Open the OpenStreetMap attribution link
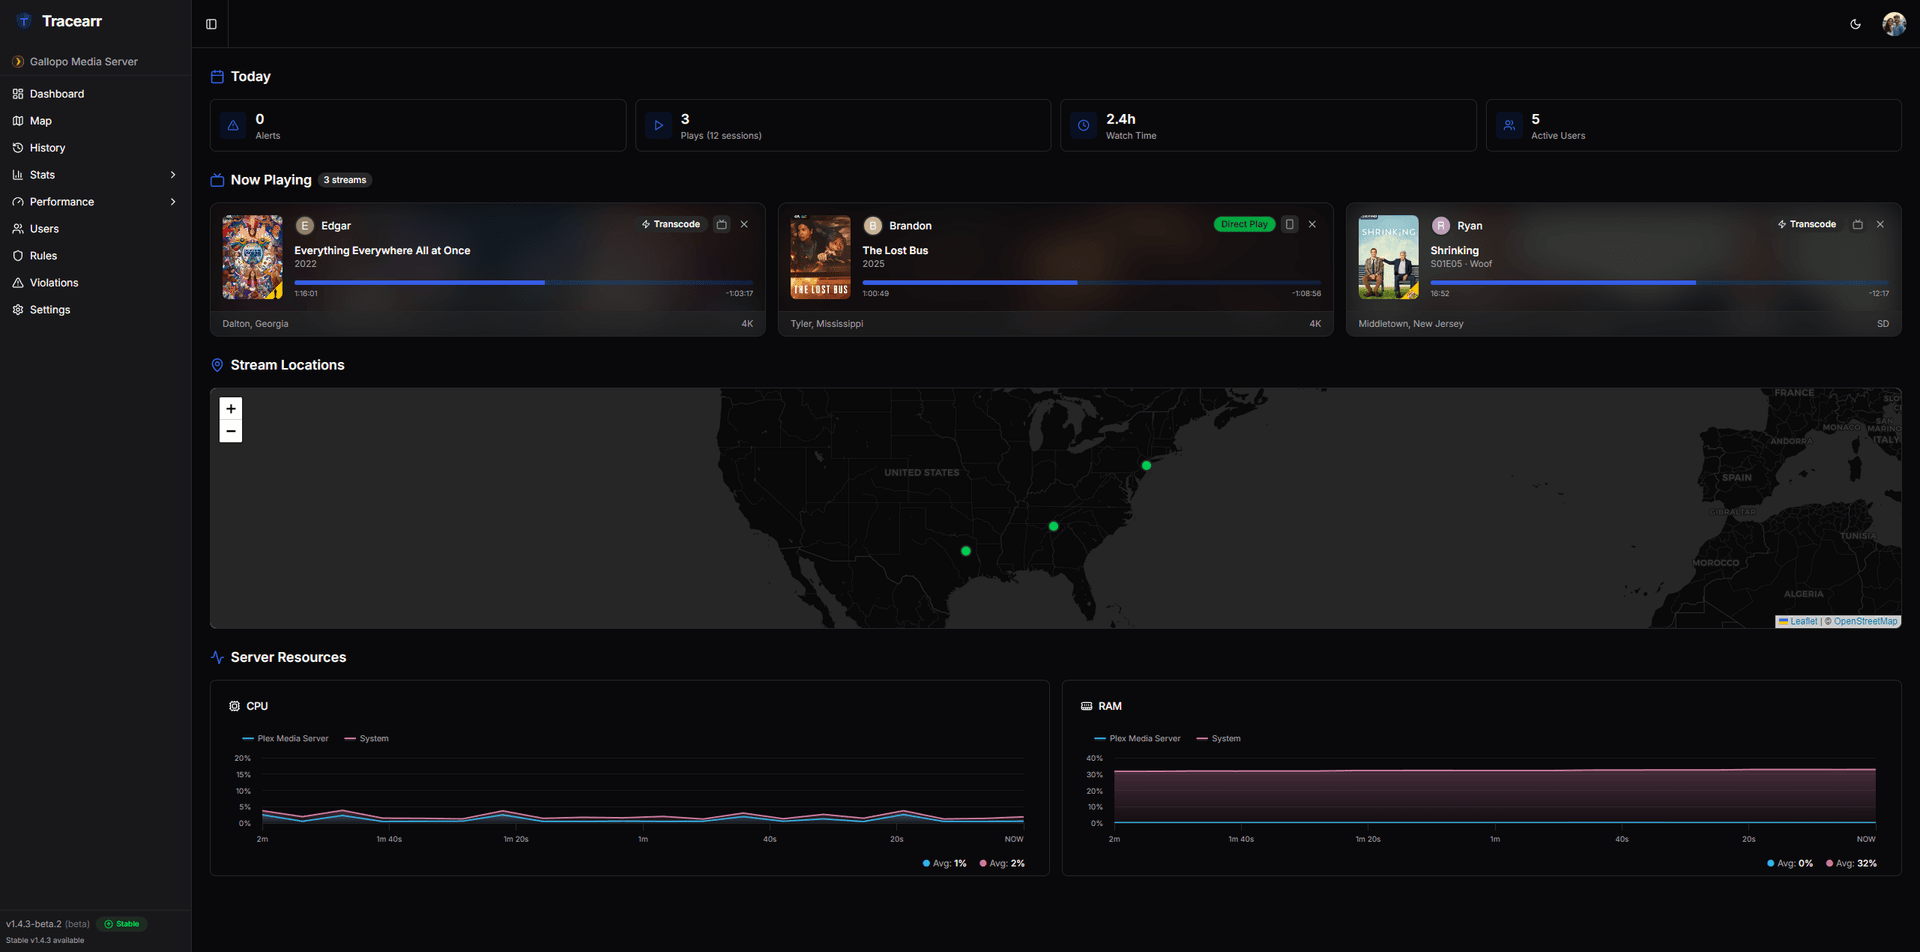 pos(1864,620)
